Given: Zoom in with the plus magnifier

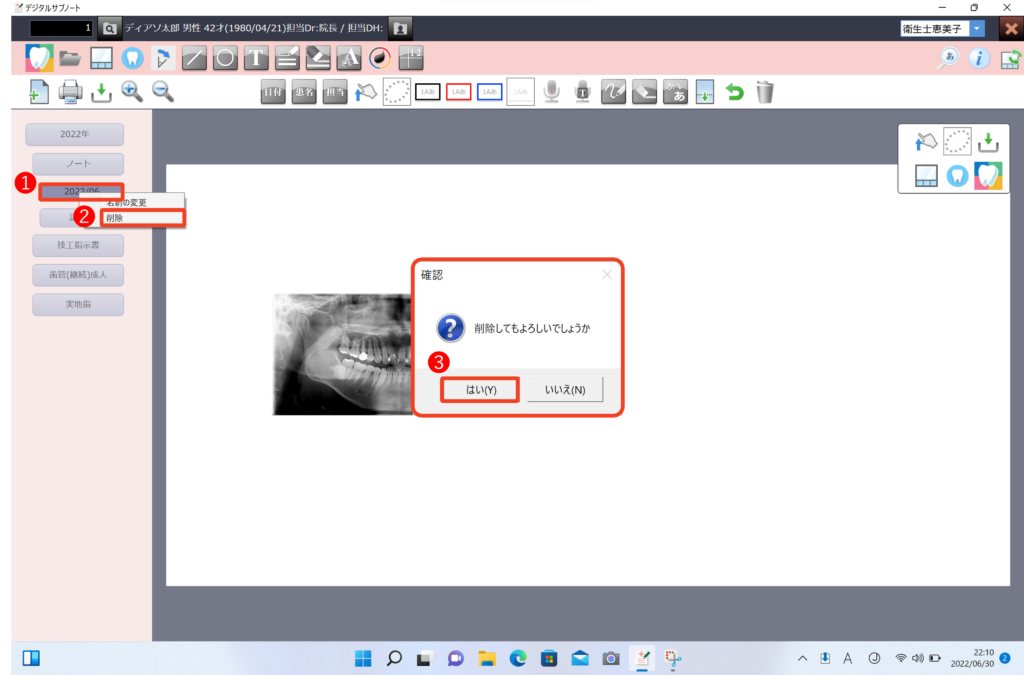Looking at the screenshot, I should 131,92.
